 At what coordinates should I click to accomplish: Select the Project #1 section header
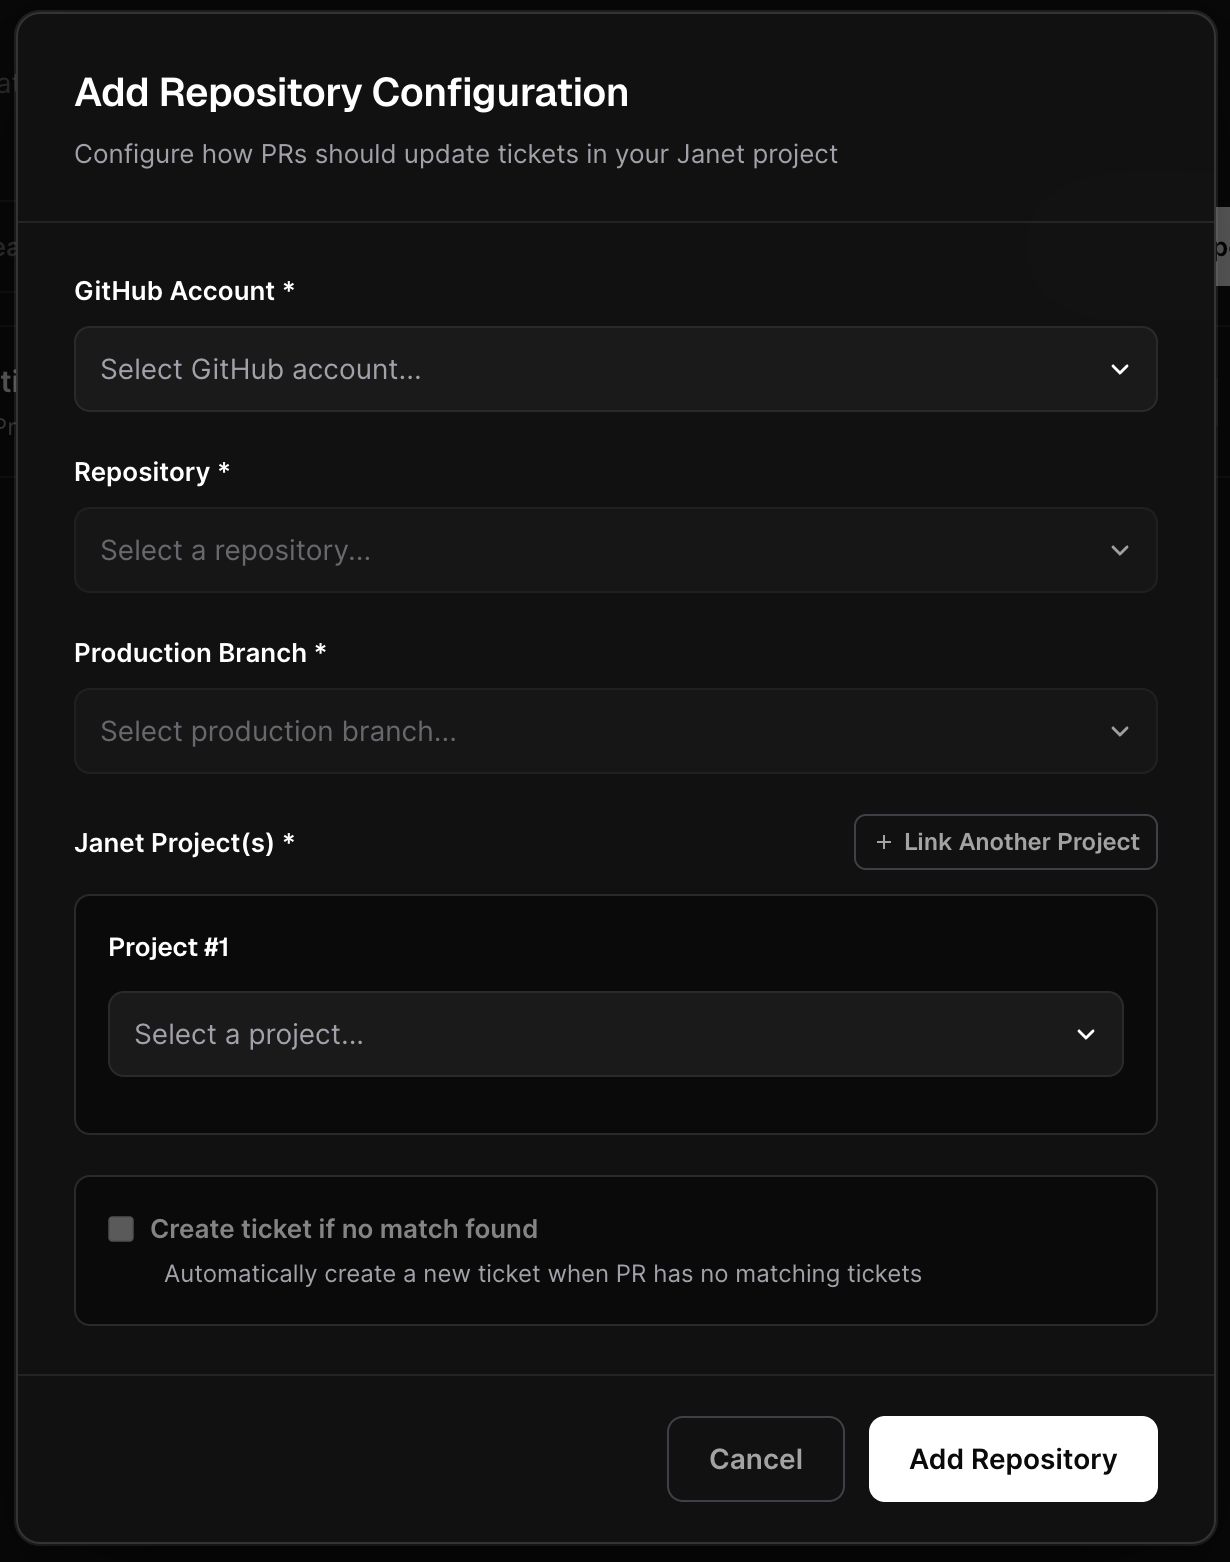169,946
